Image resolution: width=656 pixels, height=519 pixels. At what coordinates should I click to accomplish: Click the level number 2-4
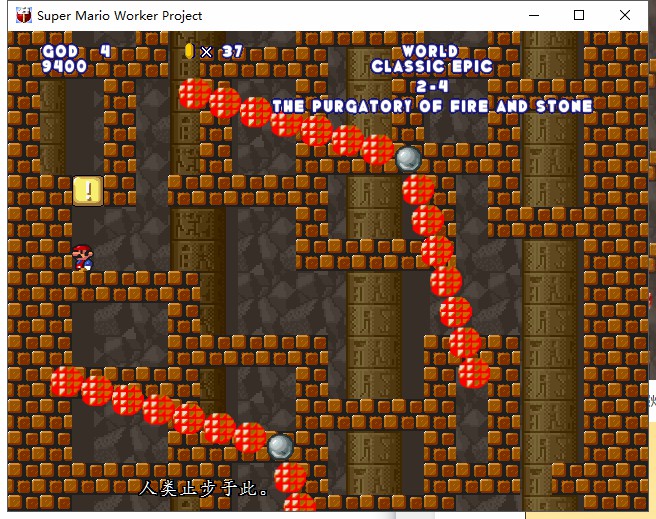coord(432,87)
